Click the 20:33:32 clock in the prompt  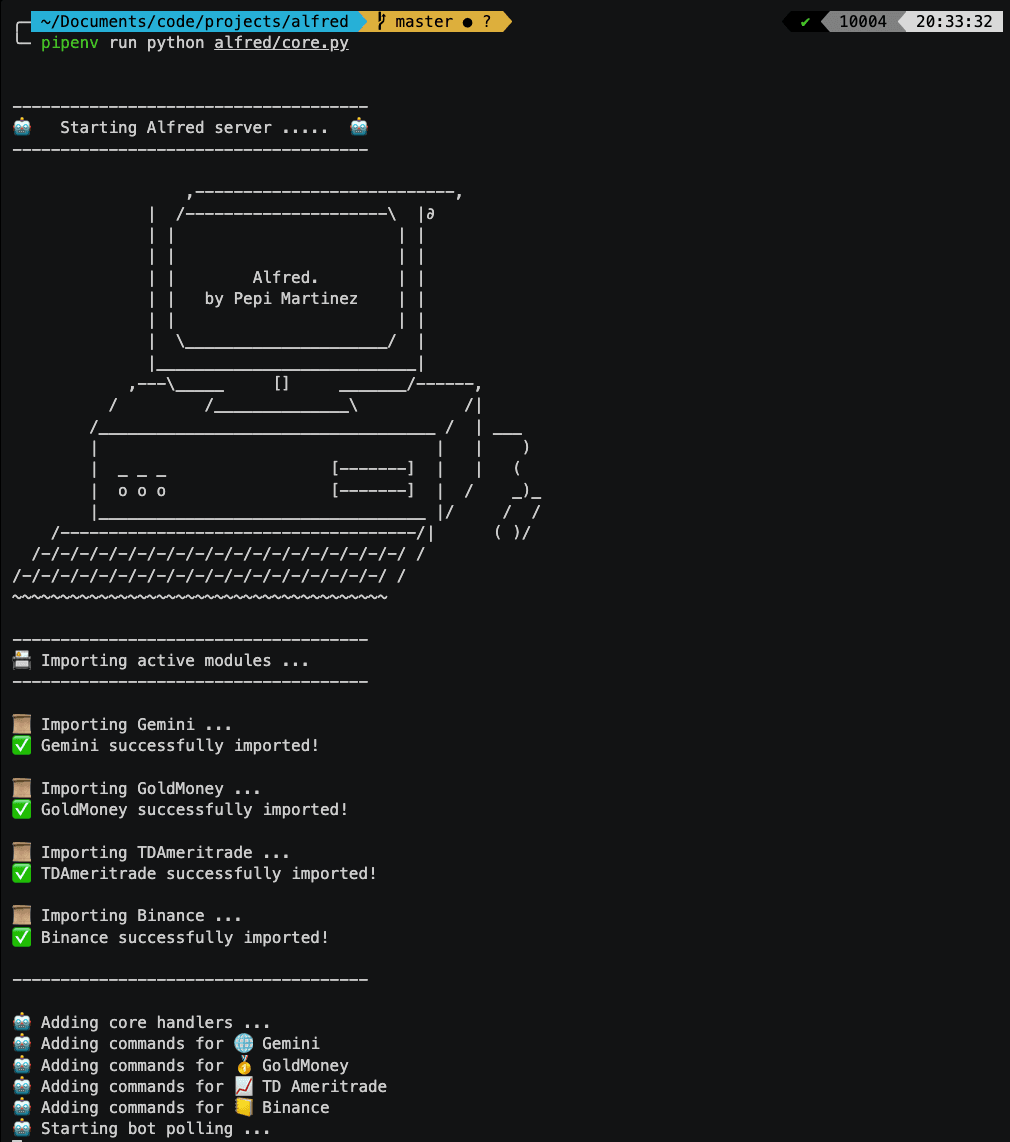point(953,22)
